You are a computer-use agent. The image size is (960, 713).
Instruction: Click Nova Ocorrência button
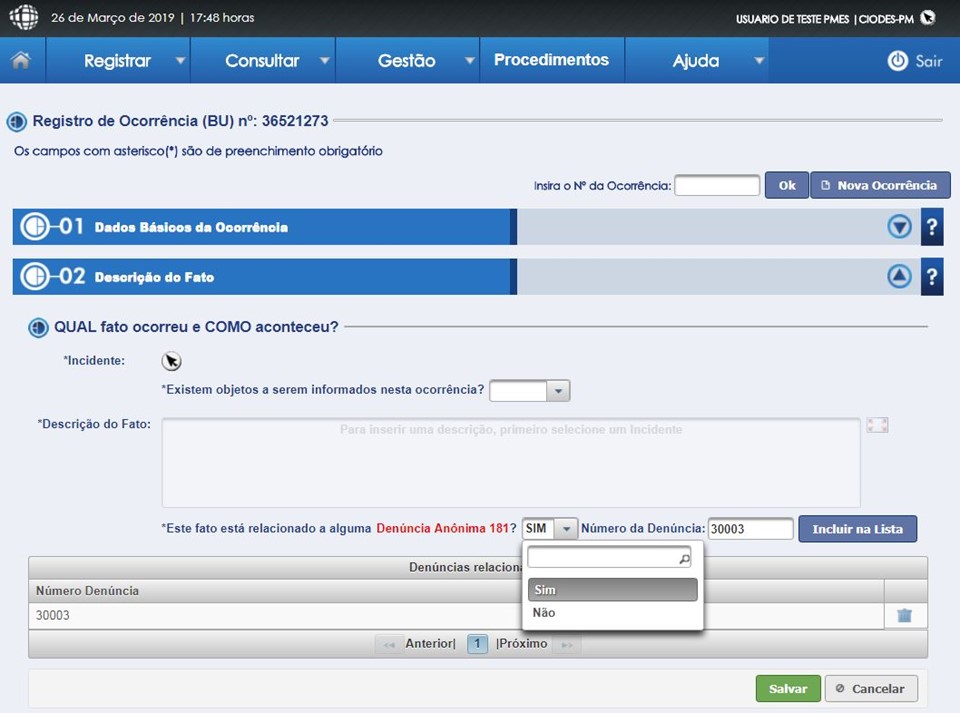pyautogui.click(x=880, y=185)
